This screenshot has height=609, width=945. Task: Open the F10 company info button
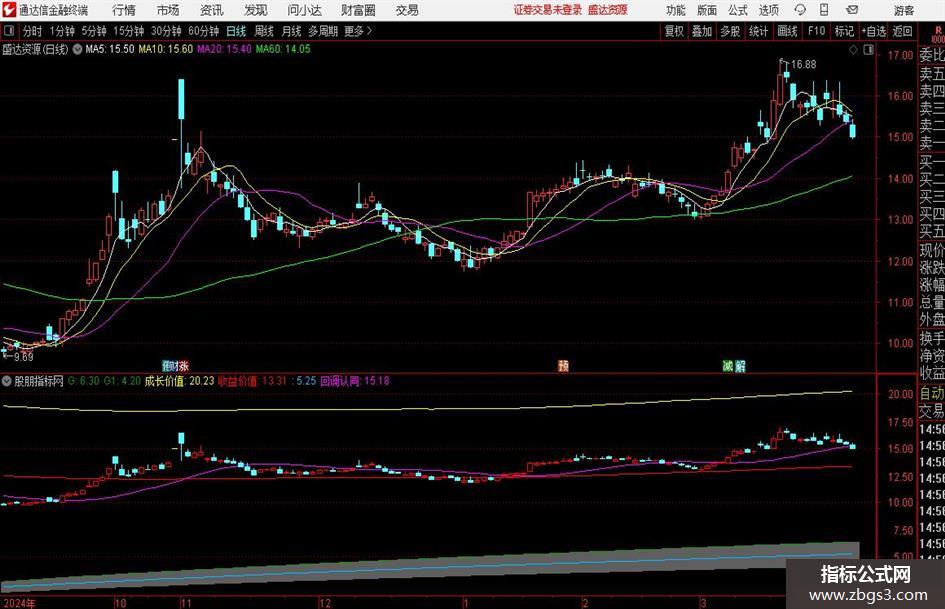(x=817, y=31)
